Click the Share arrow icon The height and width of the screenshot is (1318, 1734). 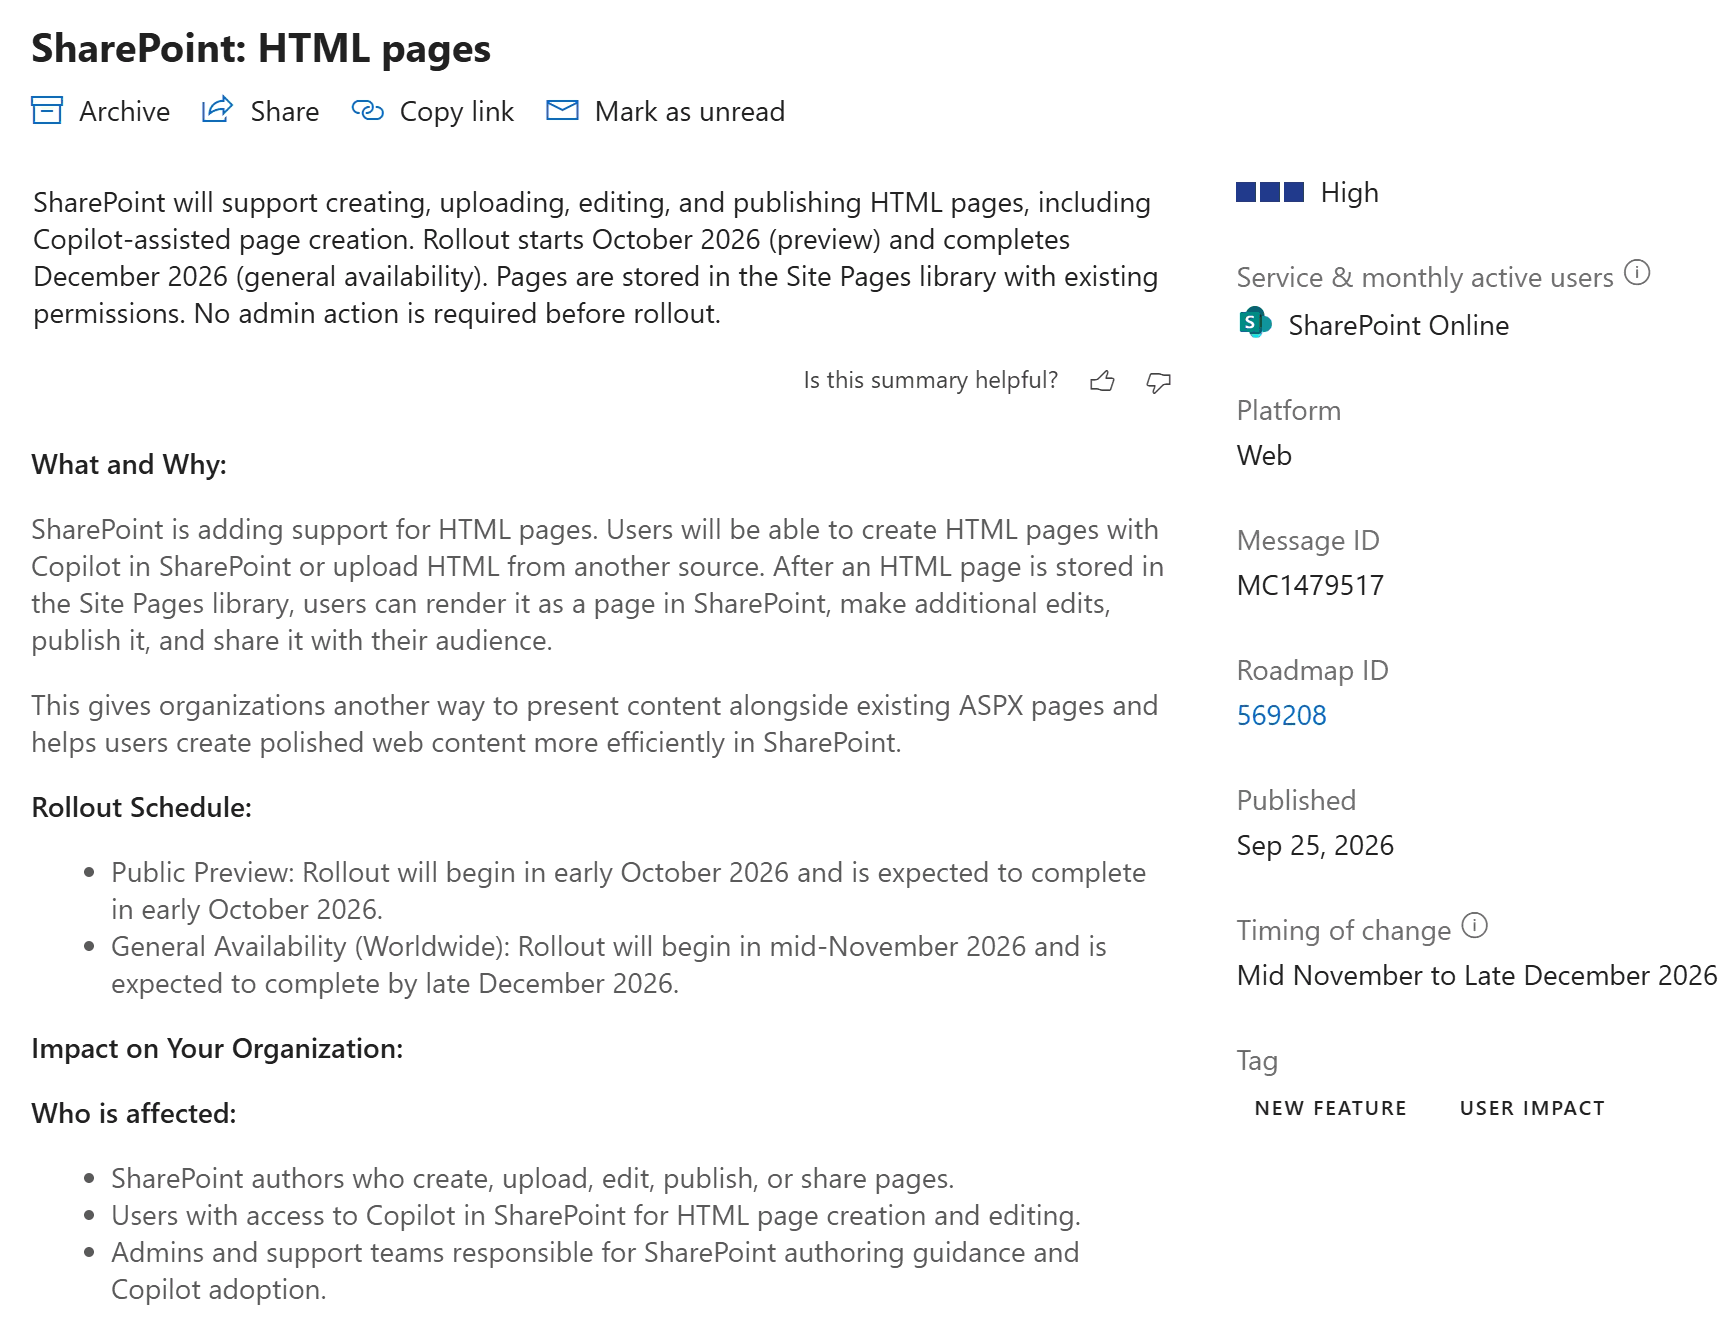[217, 109]
